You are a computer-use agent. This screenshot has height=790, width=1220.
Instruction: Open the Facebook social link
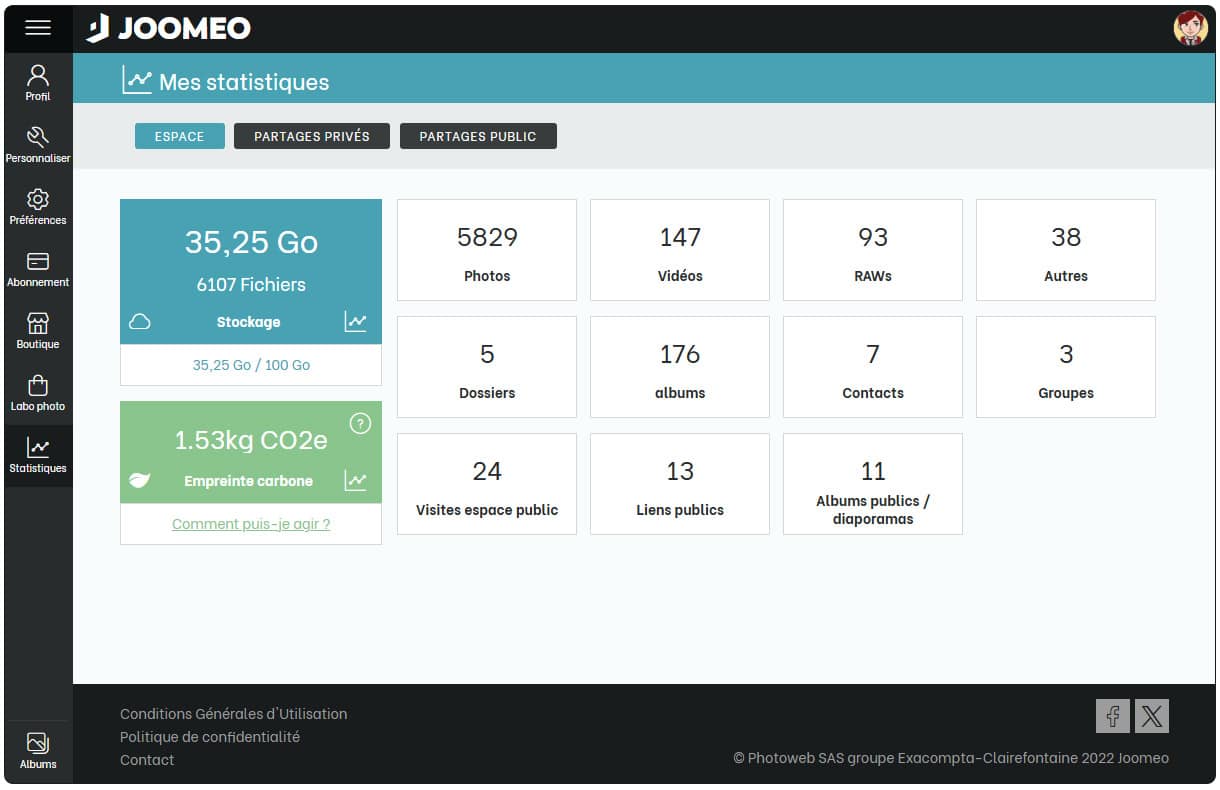[x=1112, y=716]
